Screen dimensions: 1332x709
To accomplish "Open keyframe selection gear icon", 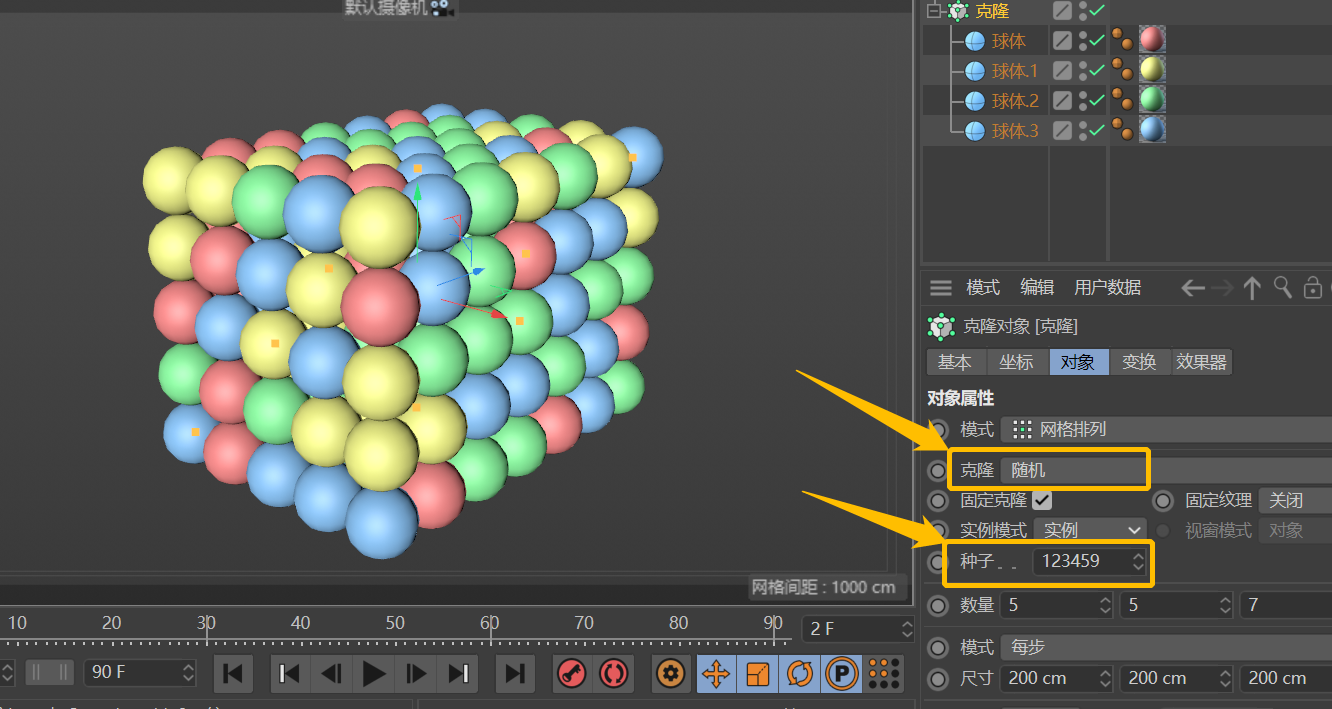I will point(670,673).
